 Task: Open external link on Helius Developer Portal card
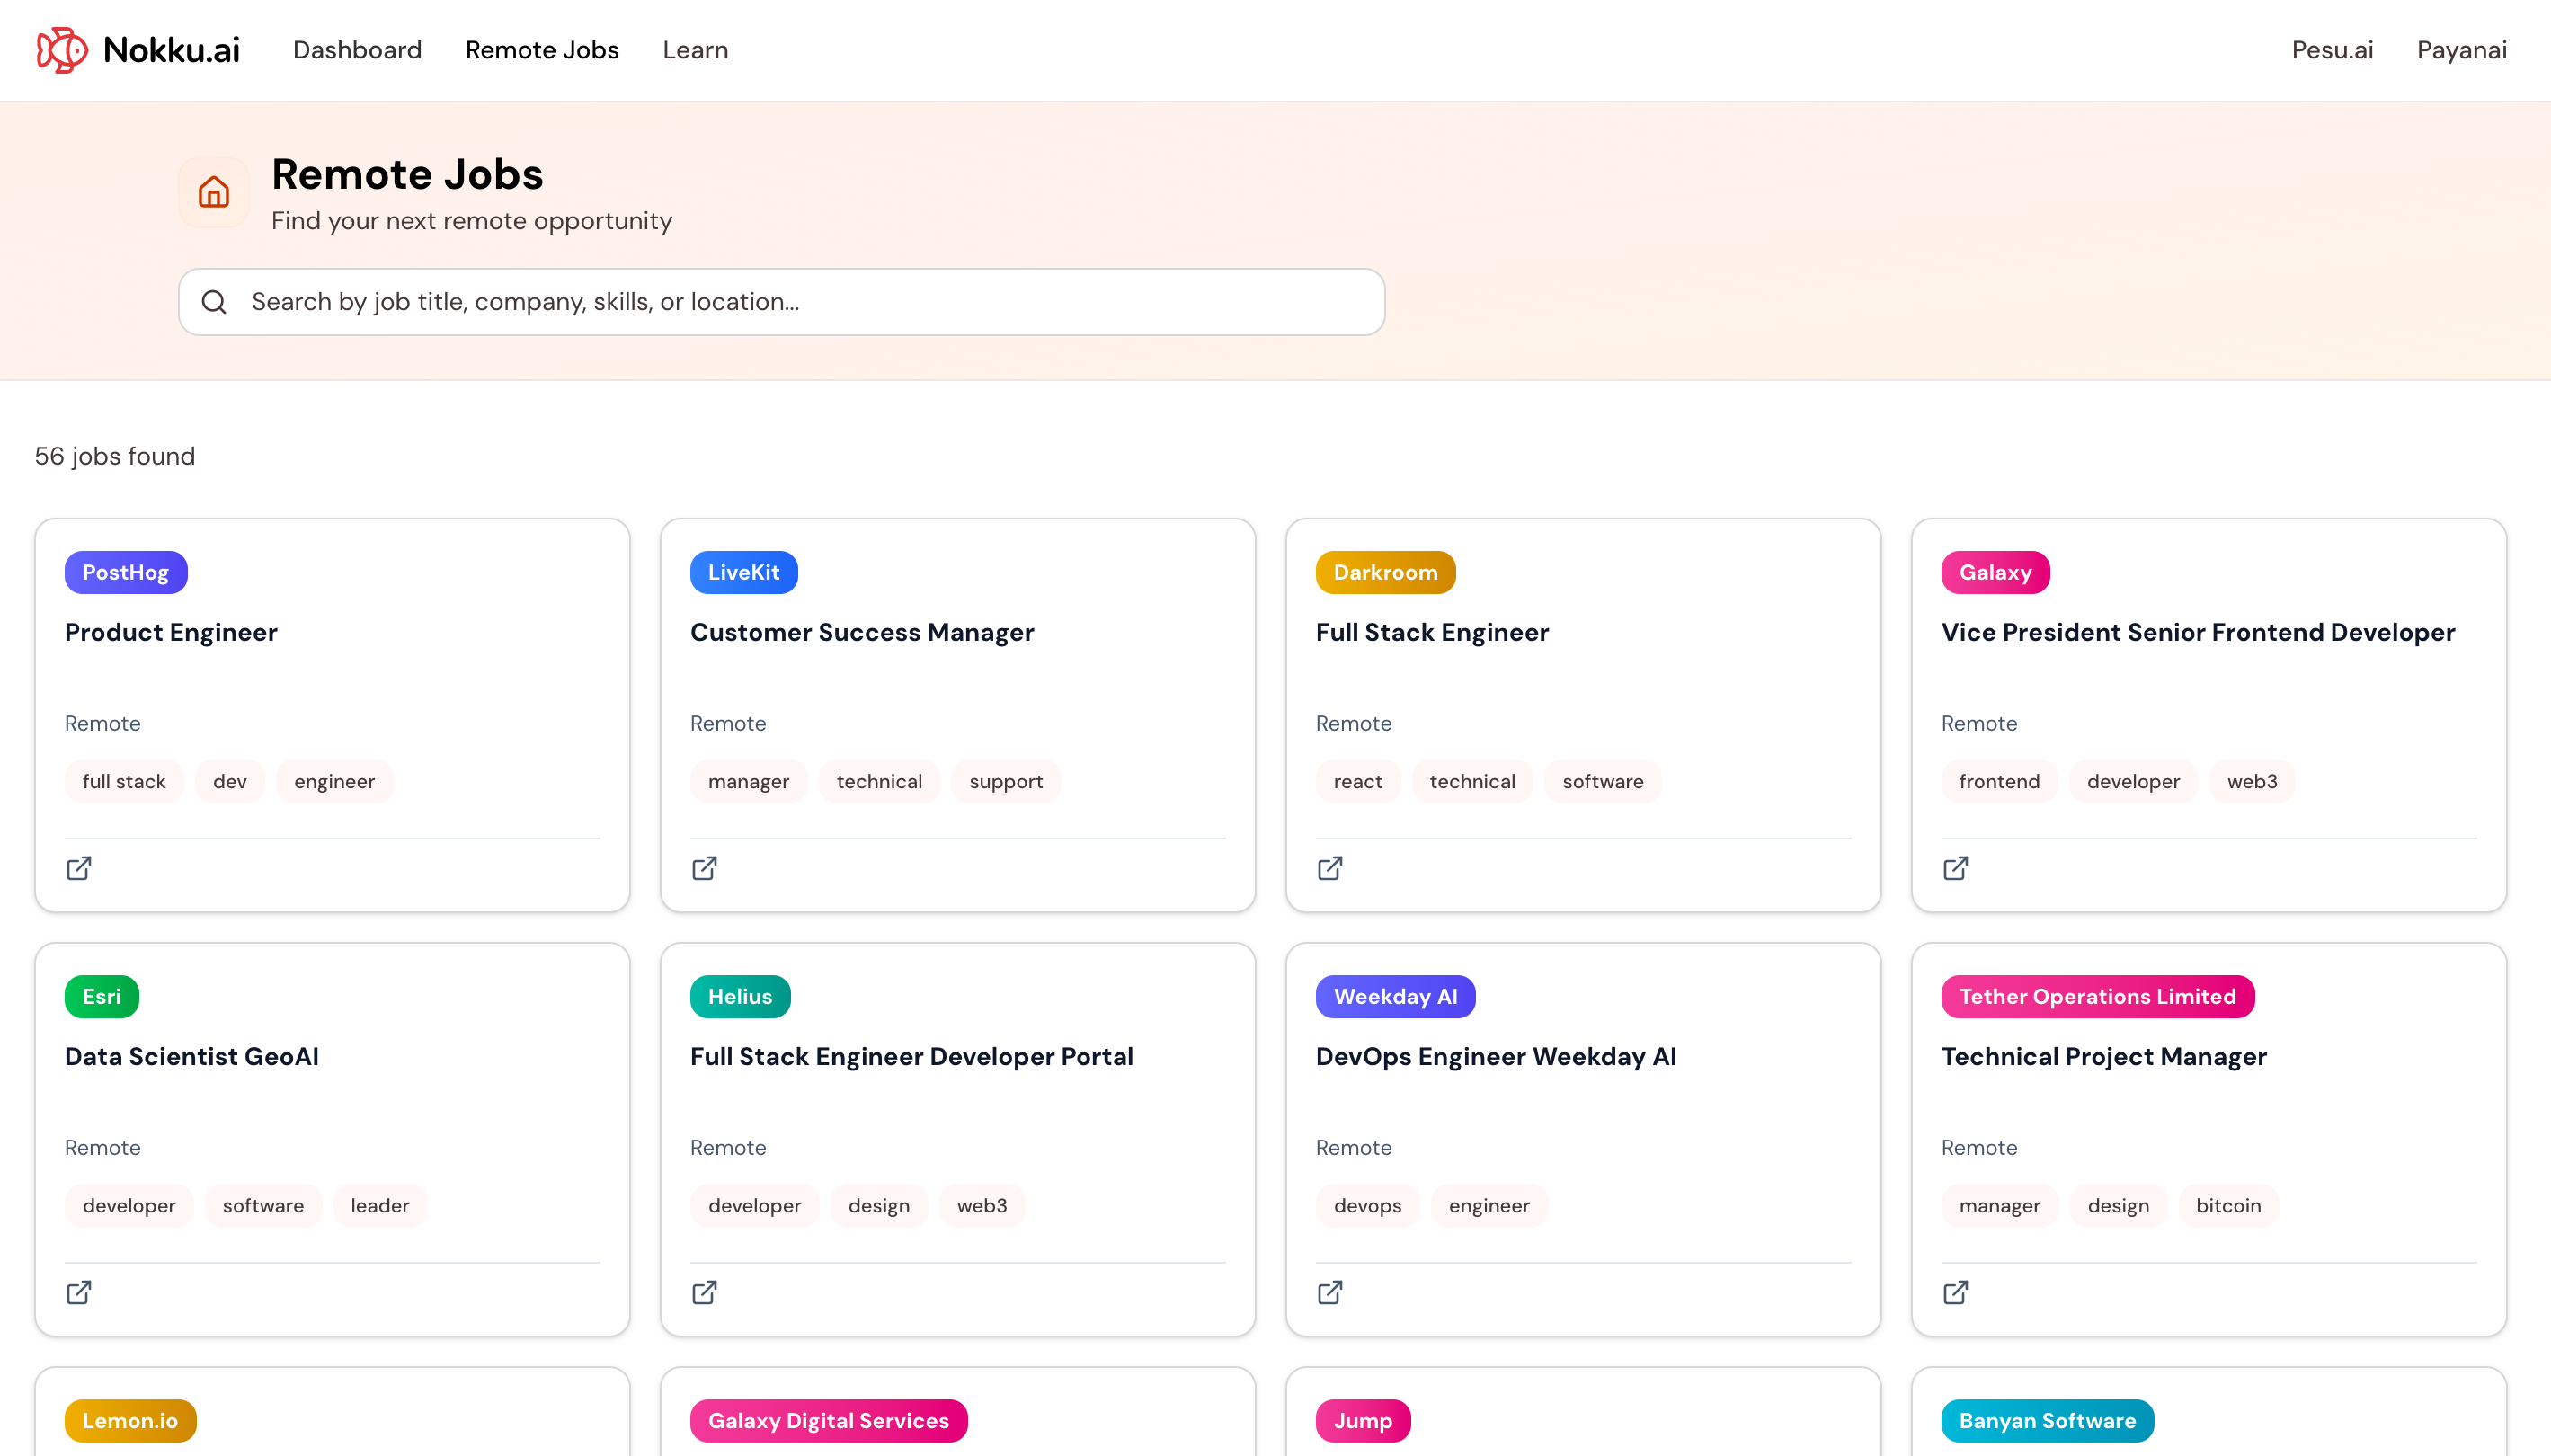pyautogui.click(x=704, y=1292)
